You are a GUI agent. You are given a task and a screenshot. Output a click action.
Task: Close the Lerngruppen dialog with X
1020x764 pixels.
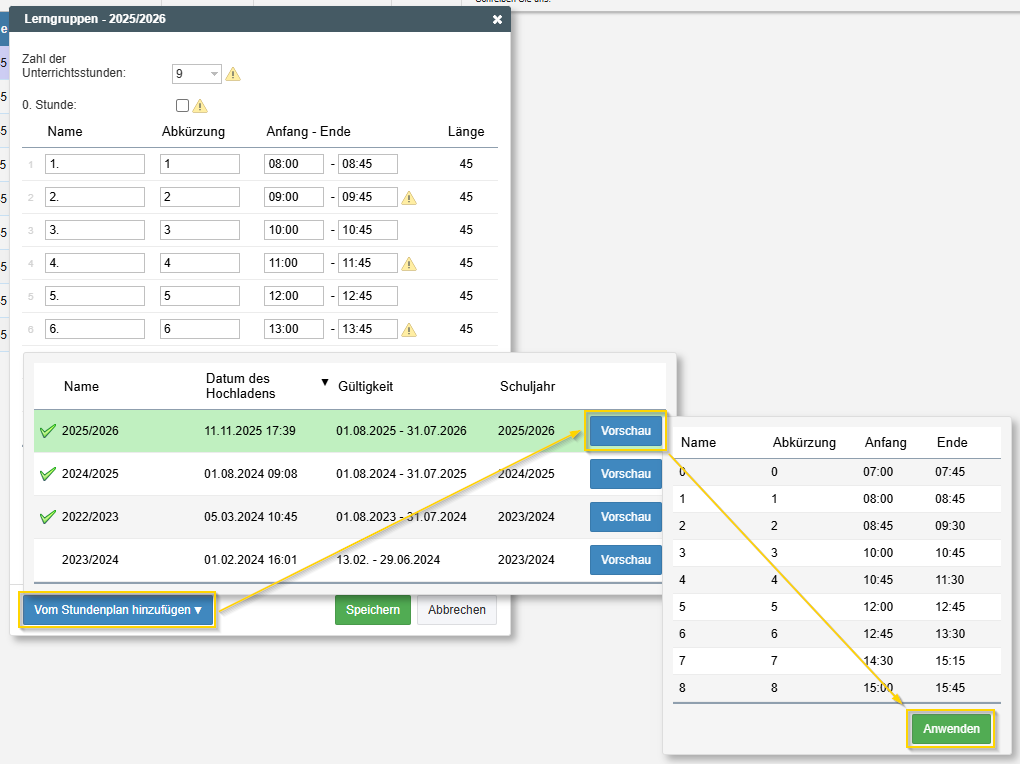pyautogui.click(x=497, y=20)
